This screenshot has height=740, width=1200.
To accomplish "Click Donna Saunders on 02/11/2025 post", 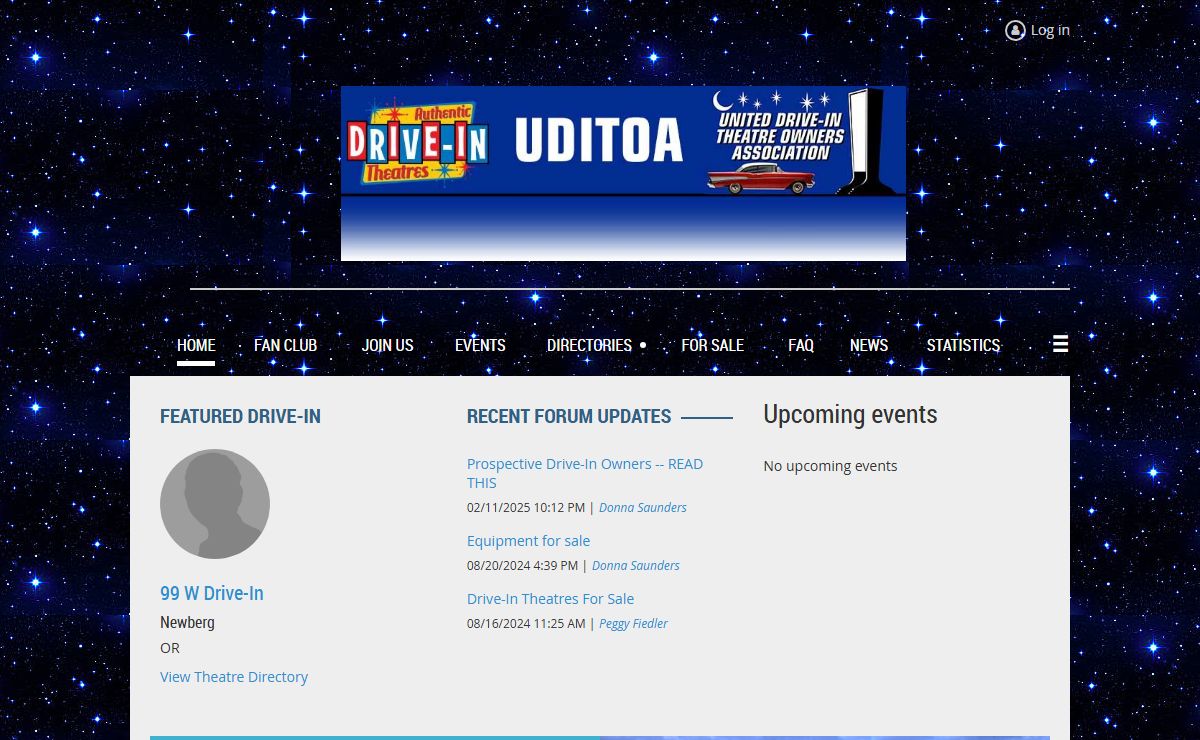I will (643, 508).
